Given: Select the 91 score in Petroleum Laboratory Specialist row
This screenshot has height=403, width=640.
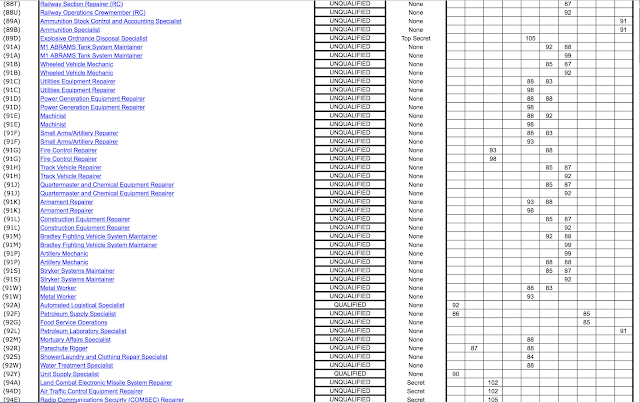Looking at the screenshot, I should click(623, 331).
